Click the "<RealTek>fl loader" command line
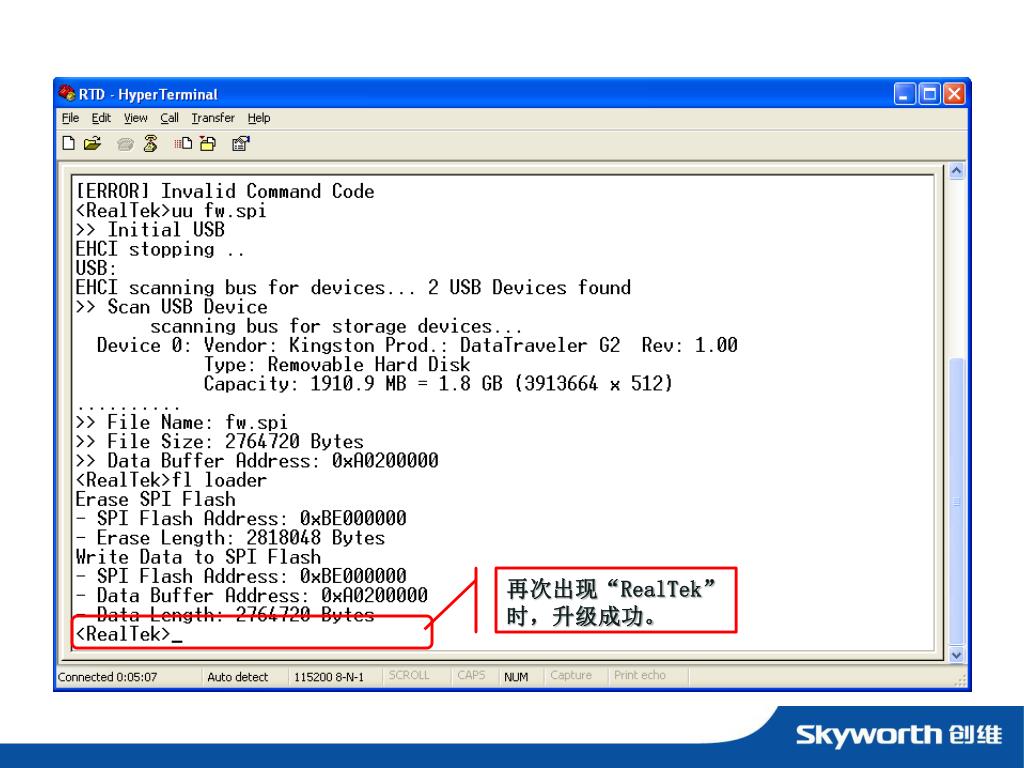This screenshot has height=768, width=1024. [x=171, y=480]
